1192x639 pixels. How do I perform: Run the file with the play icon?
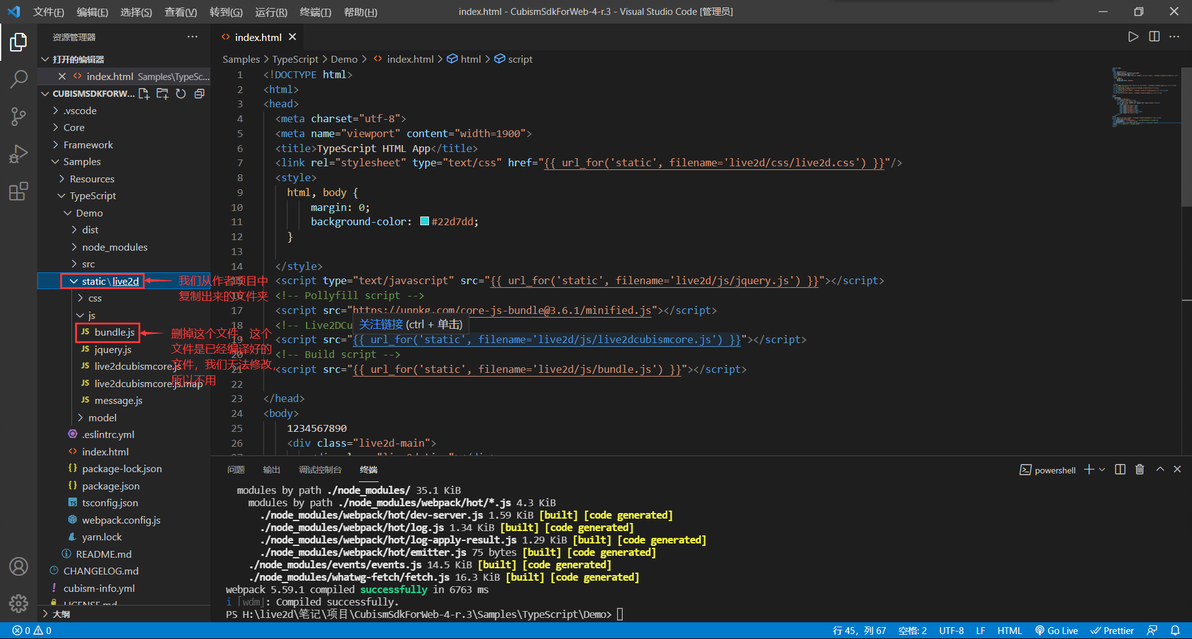click(x=1133, y=36)
